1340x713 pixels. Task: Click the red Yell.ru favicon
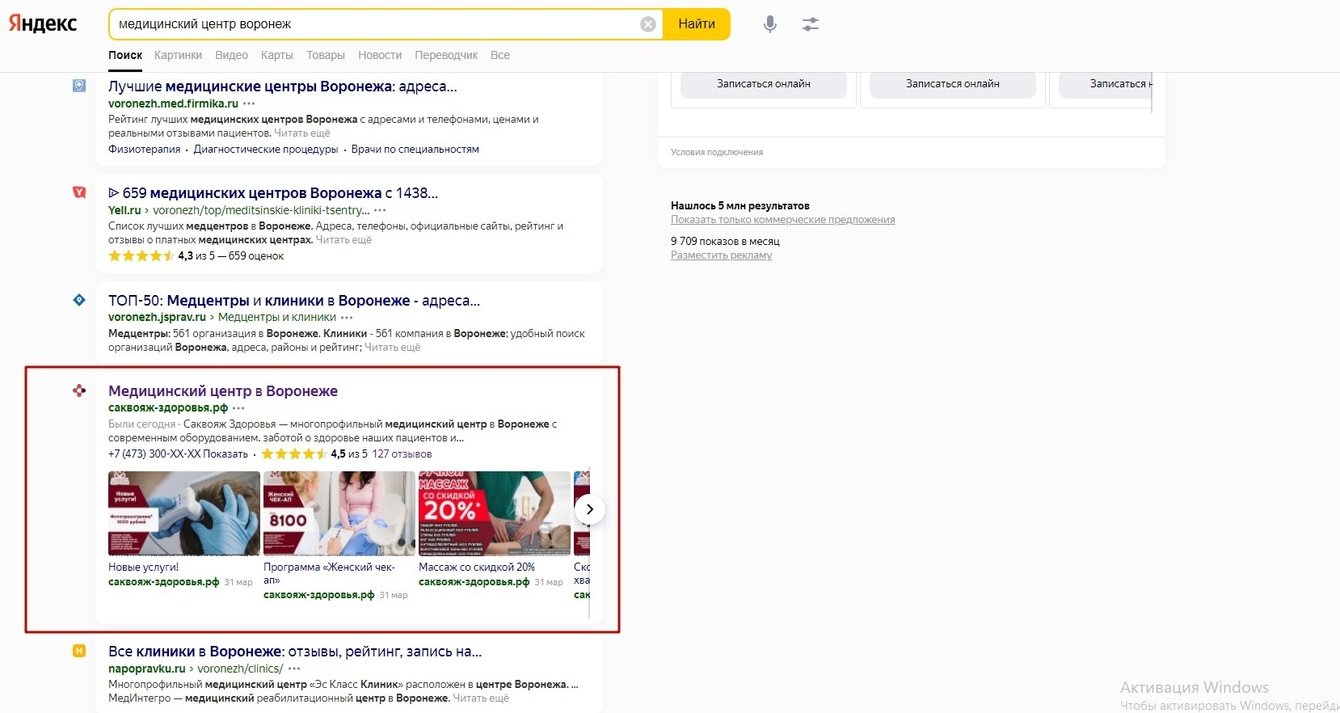79,192
